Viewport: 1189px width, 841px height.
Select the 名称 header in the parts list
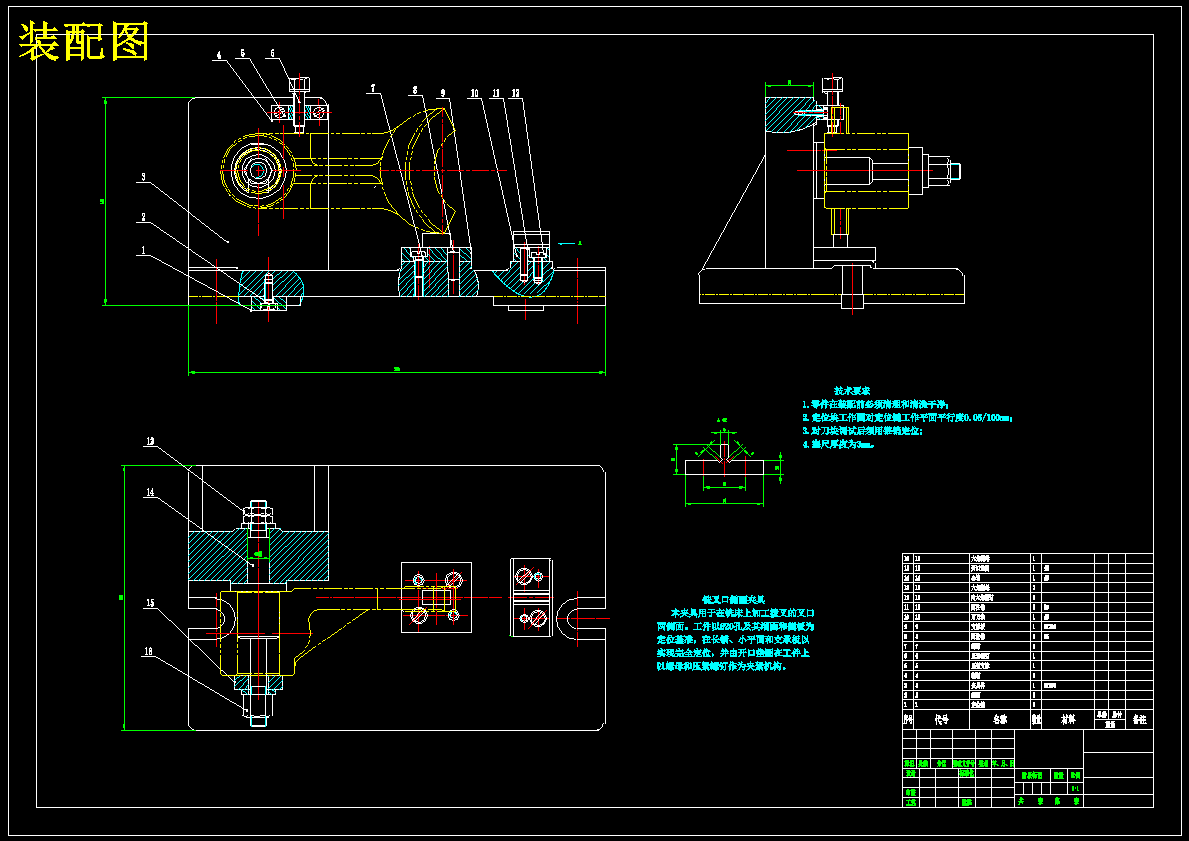pos(1001,720)
